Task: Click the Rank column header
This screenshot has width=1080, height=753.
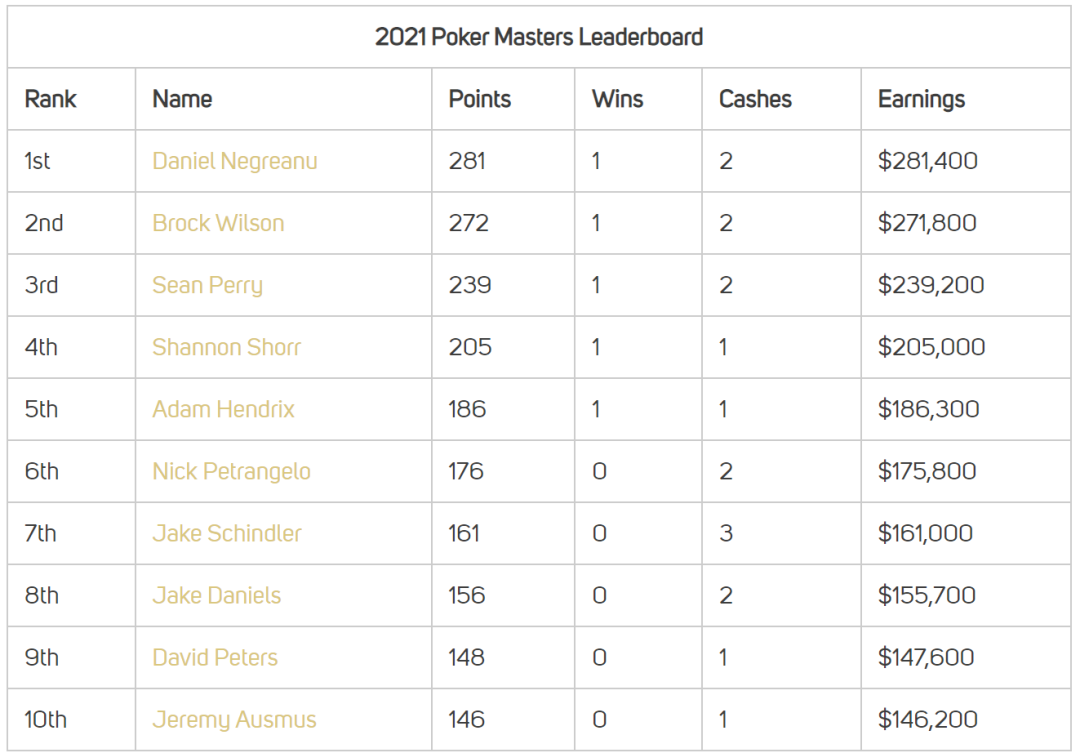Action: pos(50,99)
